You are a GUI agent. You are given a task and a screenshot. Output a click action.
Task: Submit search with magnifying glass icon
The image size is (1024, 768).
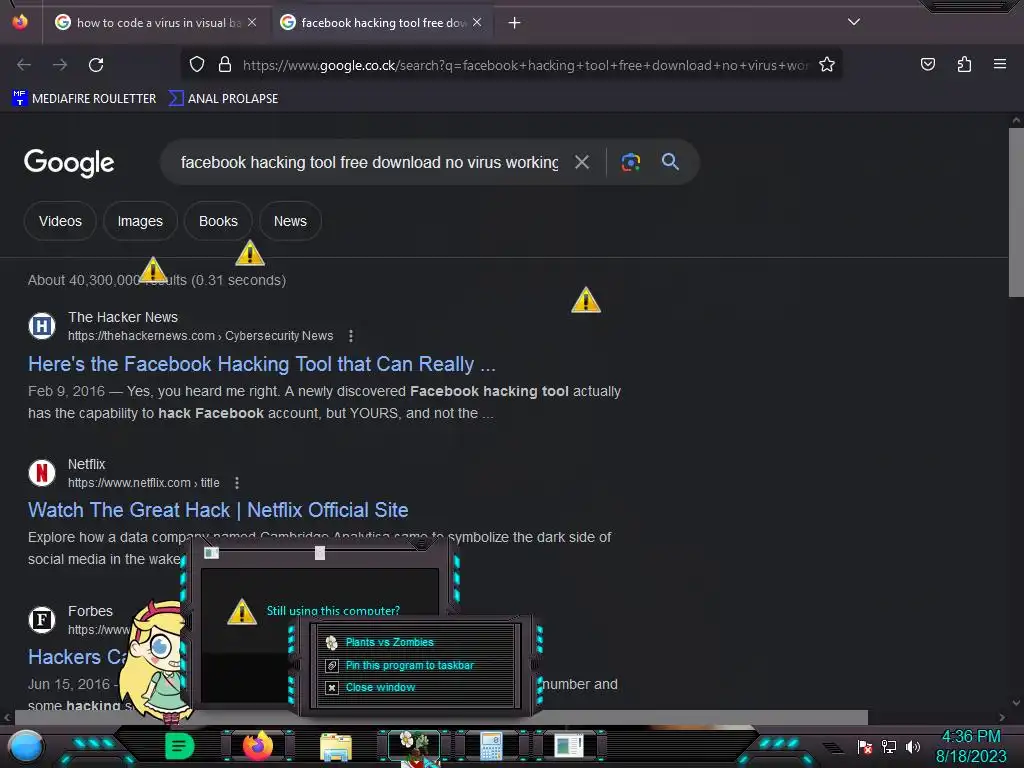coord(670,162)
